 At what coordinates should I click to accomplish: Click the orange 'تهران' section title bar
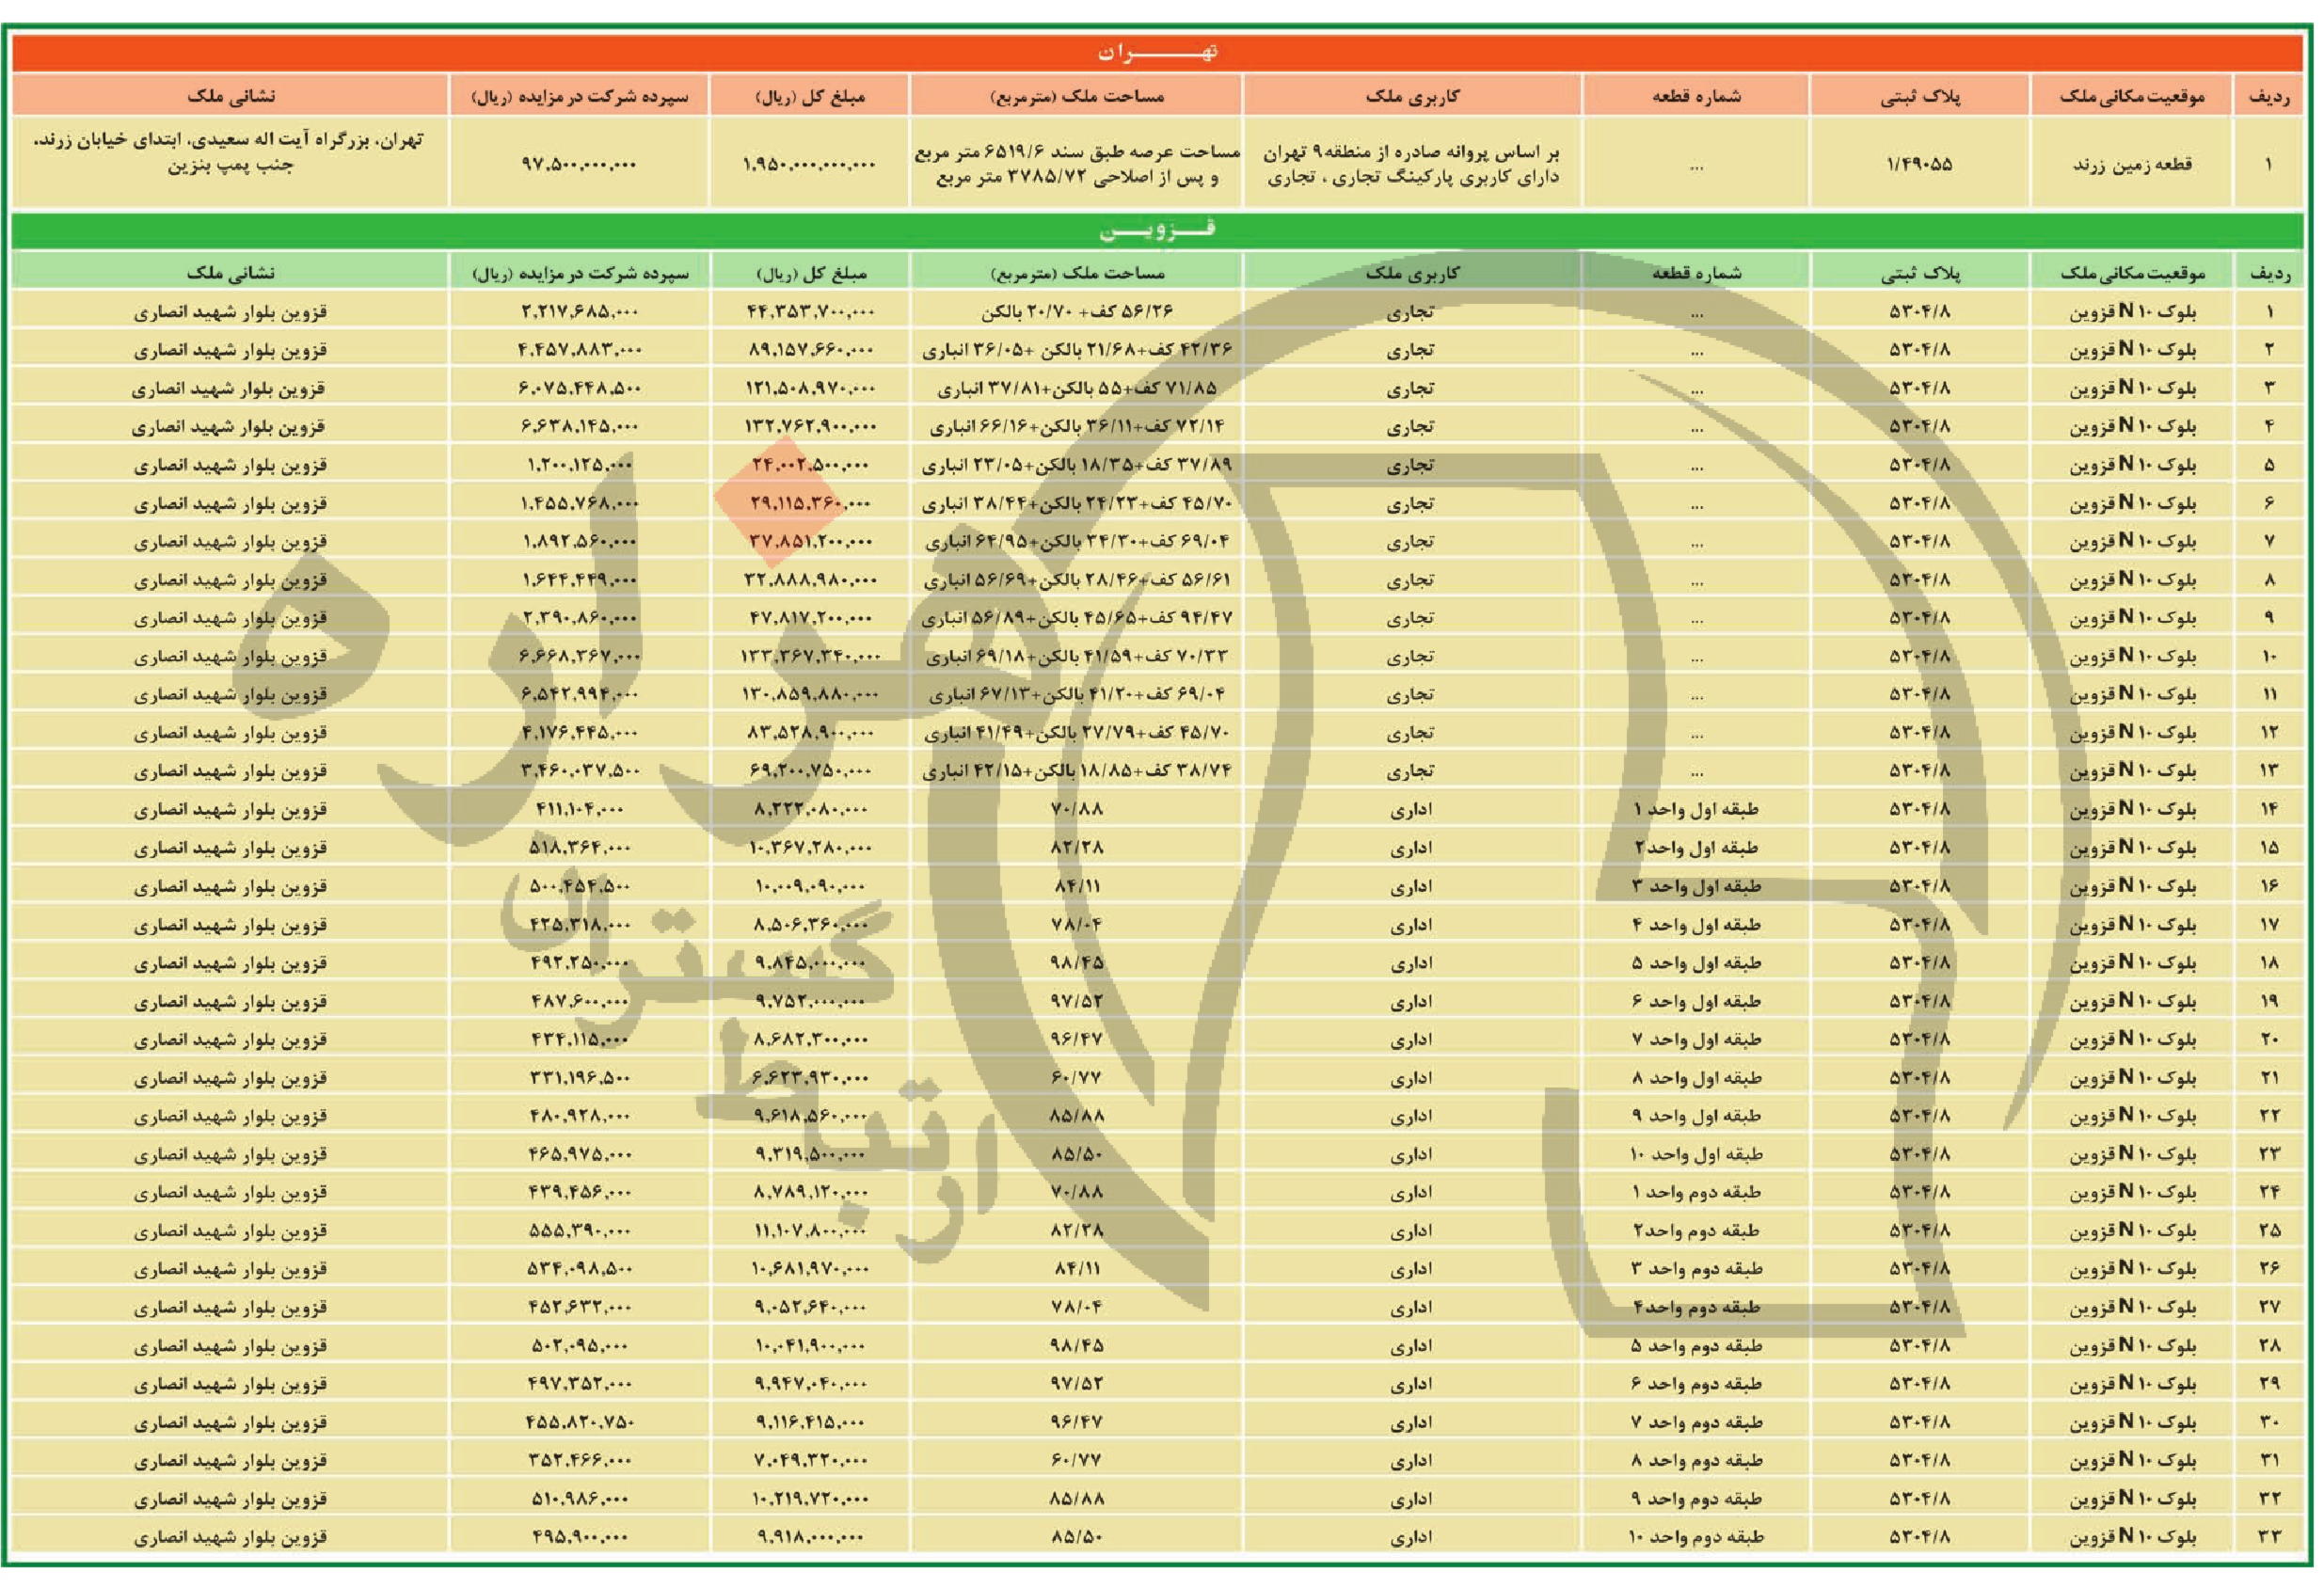coord(1158,52)
